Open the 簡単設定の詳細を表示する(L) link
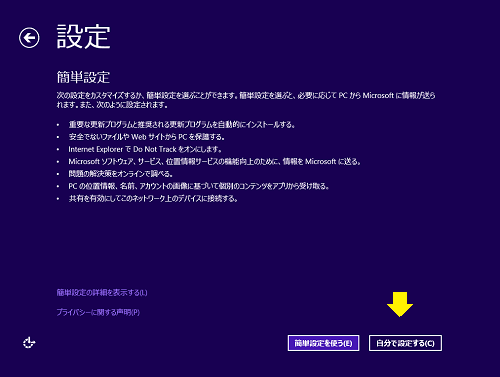 point(102,293)
